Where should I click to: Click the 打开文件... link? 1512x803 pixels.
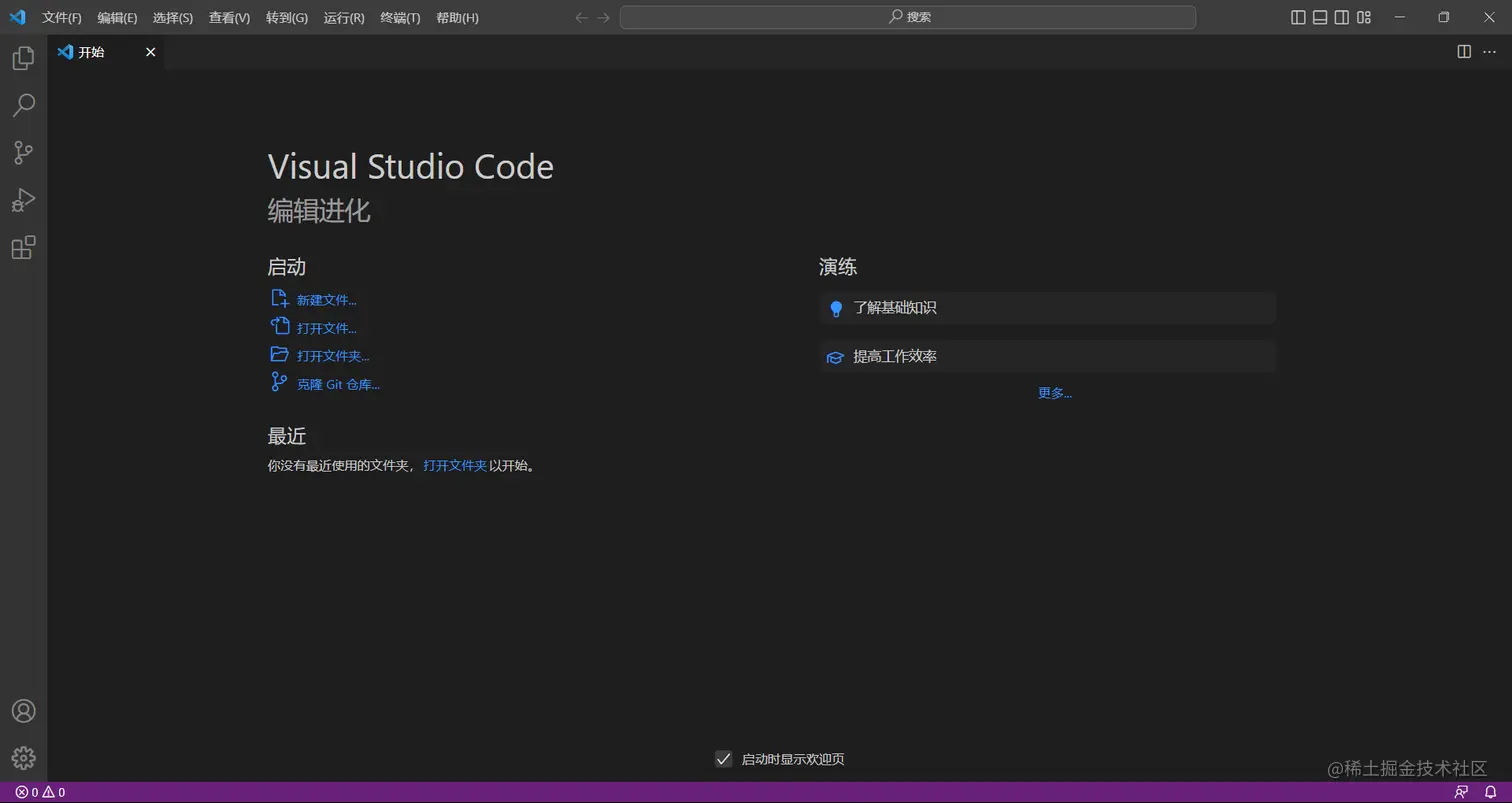click(x=327, y=328)
